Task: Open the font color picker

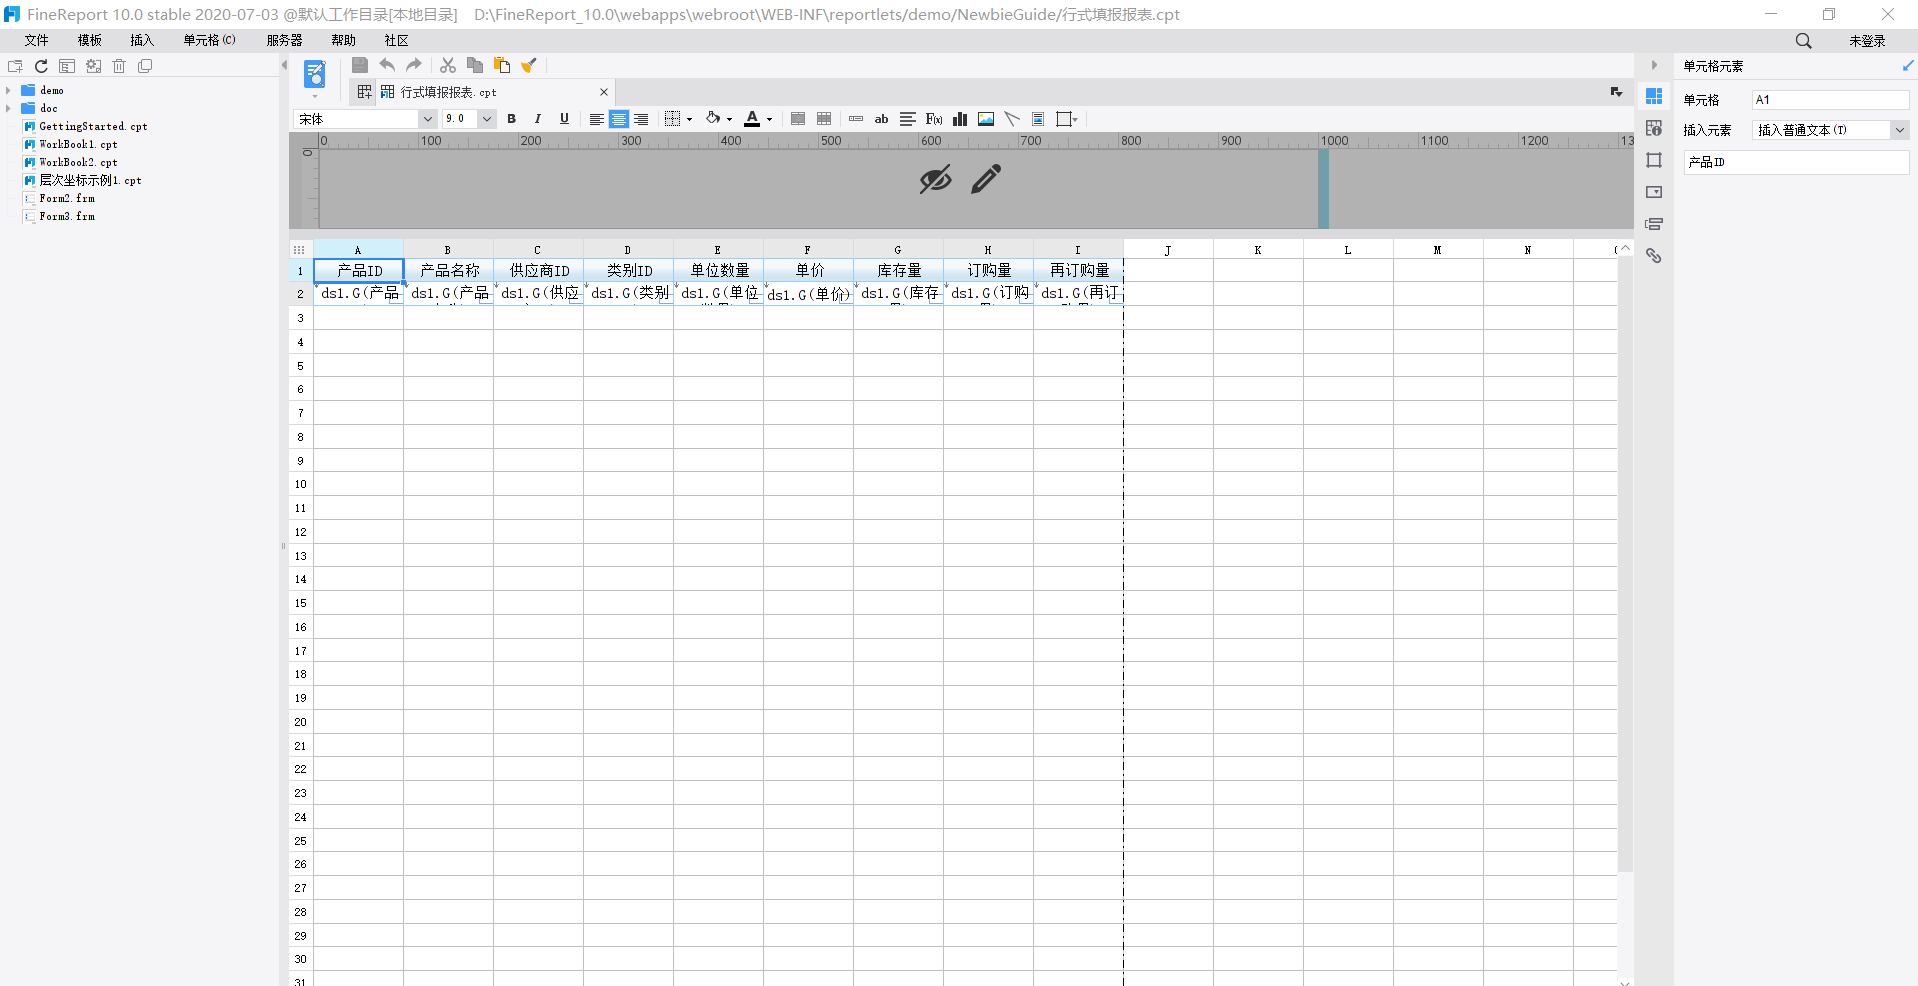Action: point(758,119)
